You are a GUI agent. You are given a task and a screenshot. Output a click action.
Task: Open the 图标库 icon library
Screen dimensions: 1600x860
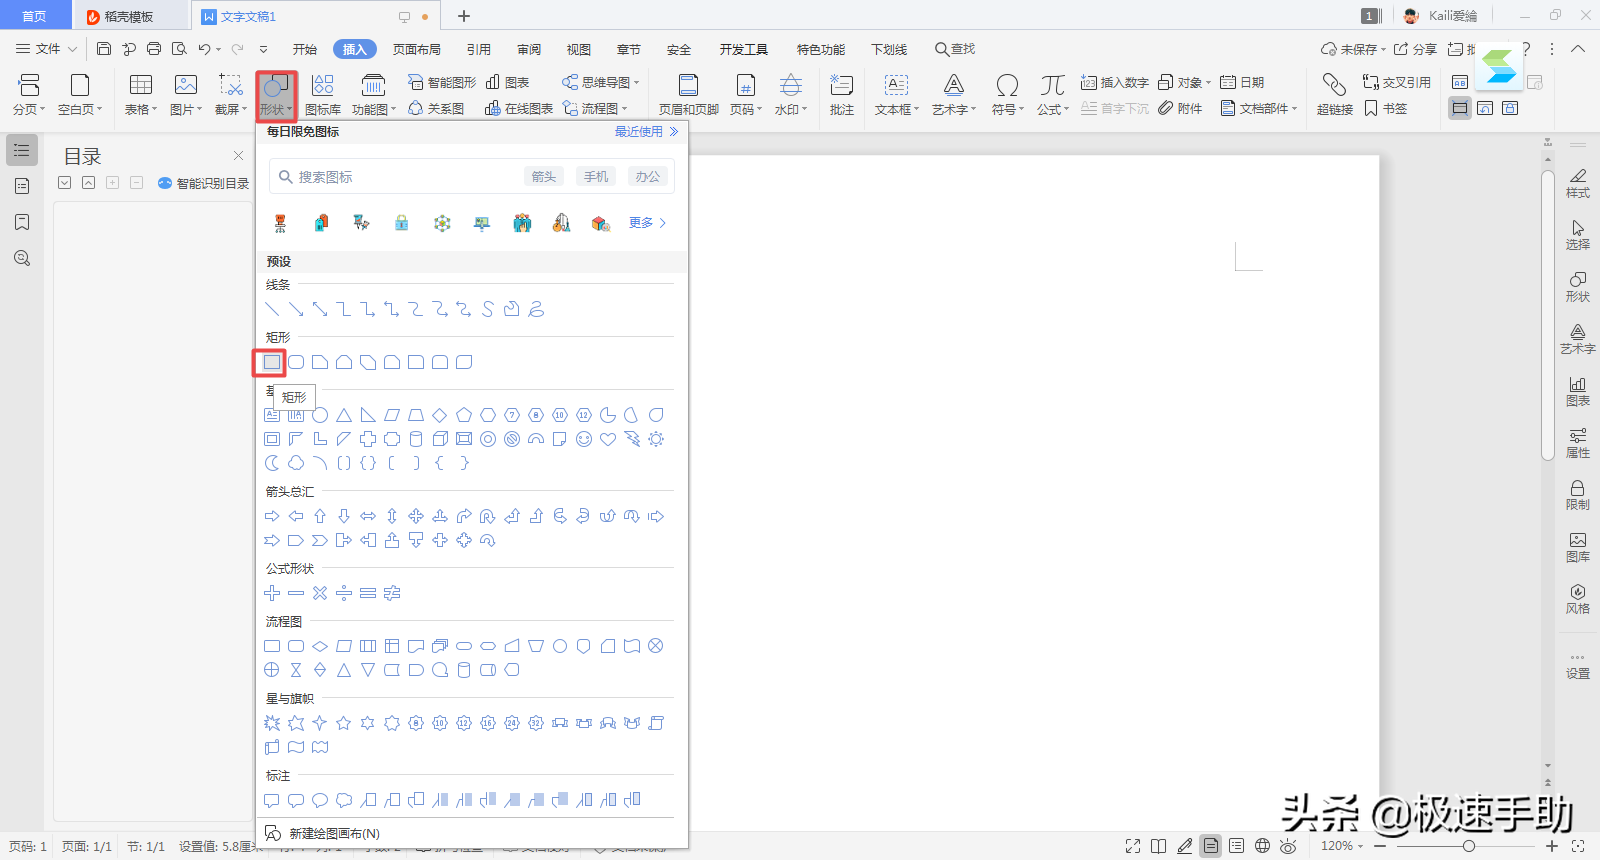(x=323, y=94)
